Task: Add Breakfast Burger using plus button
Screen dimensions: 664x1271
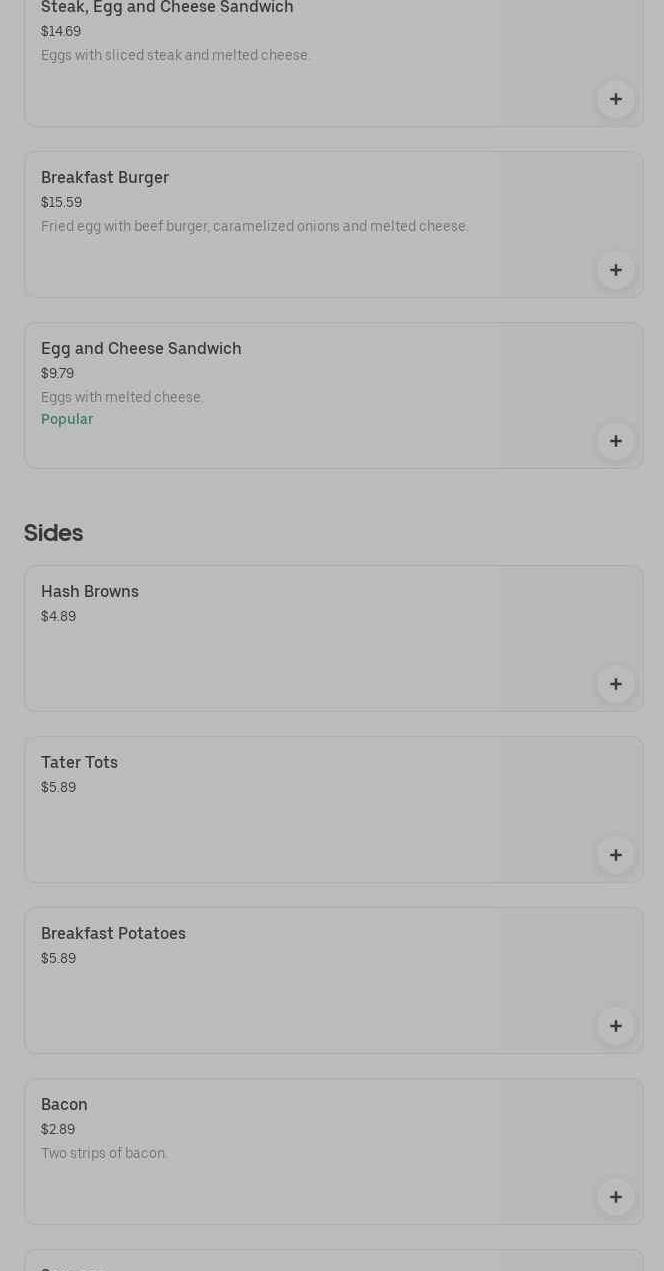Action: click(x=615, y=270)
